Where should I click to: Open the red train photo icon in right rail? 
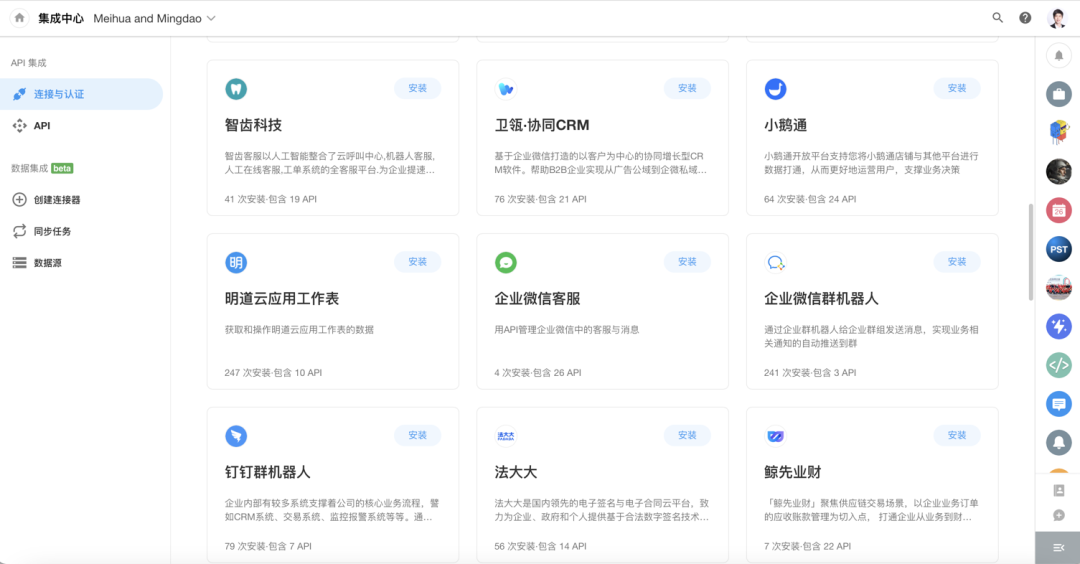pyautogui.click(x=1059, y=288)
